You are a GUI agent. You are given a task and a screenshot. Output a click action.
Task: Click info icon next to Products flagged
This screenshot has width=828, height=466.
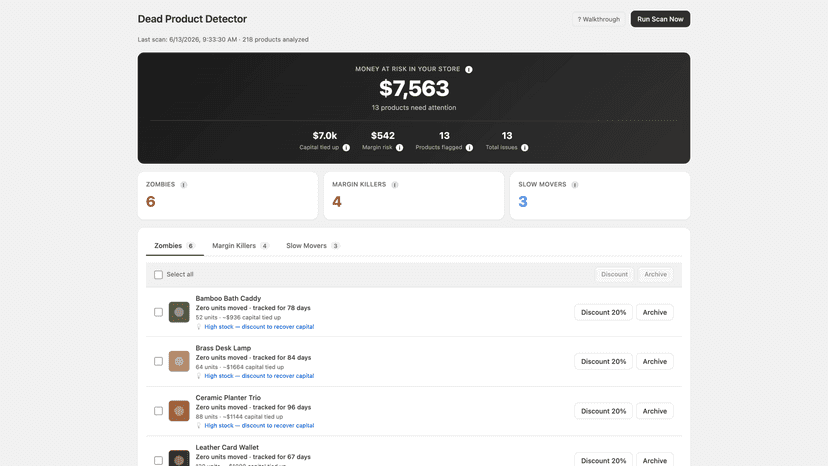coord(469,148)
